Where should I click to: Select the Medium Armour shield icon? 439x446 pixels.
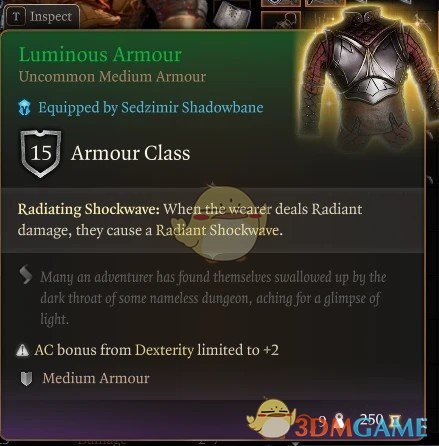26,379
